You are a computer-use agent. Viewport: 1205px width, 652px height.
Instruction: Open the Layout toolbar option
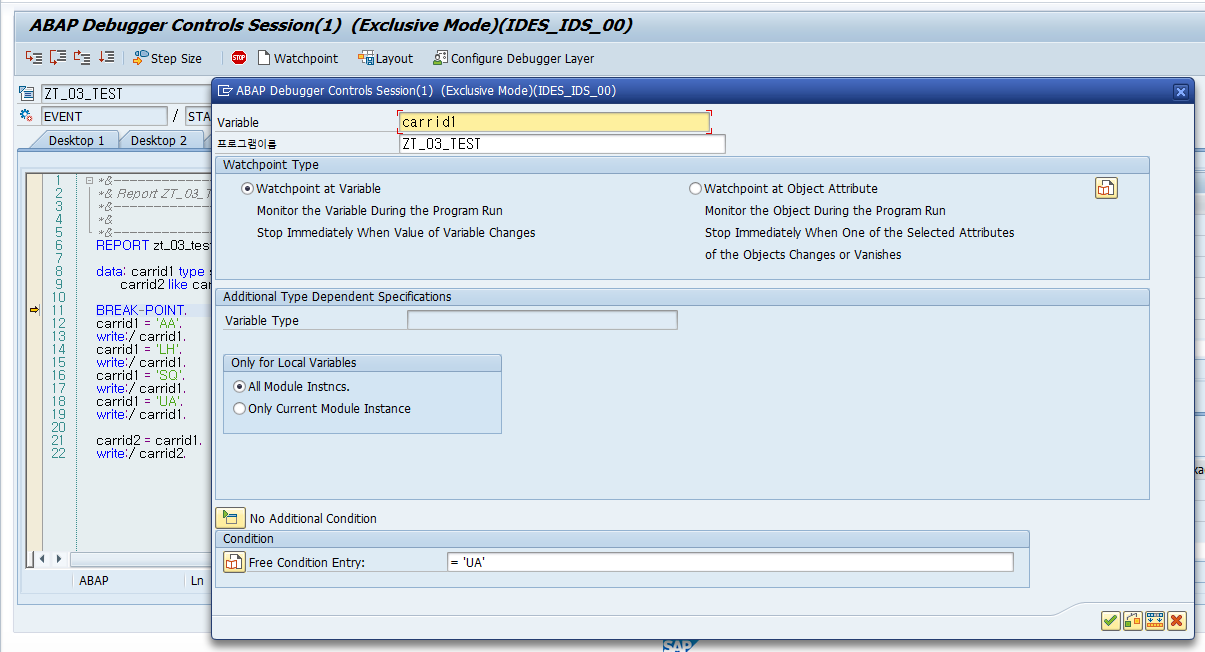click(385, 58)
